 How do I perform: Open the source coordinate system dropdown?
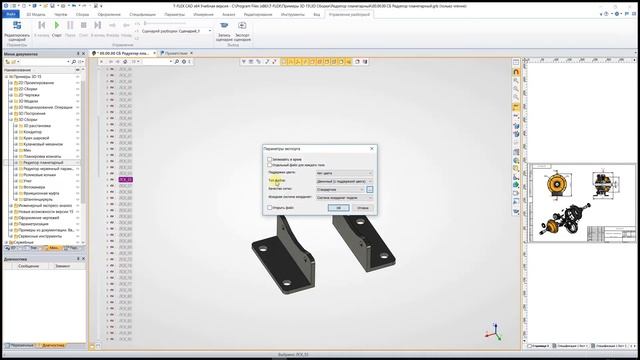coord(344,198)
